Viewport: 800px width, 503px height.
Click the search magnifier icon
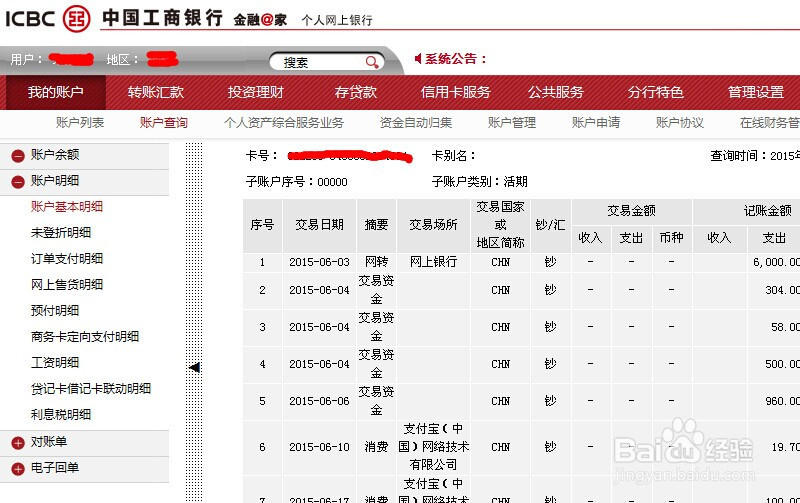(372, 62)
